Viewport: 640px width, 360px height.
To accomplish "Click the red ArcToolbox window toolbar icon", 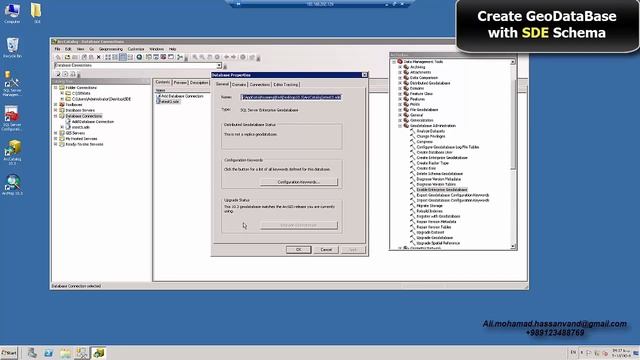I will [163, 57].
